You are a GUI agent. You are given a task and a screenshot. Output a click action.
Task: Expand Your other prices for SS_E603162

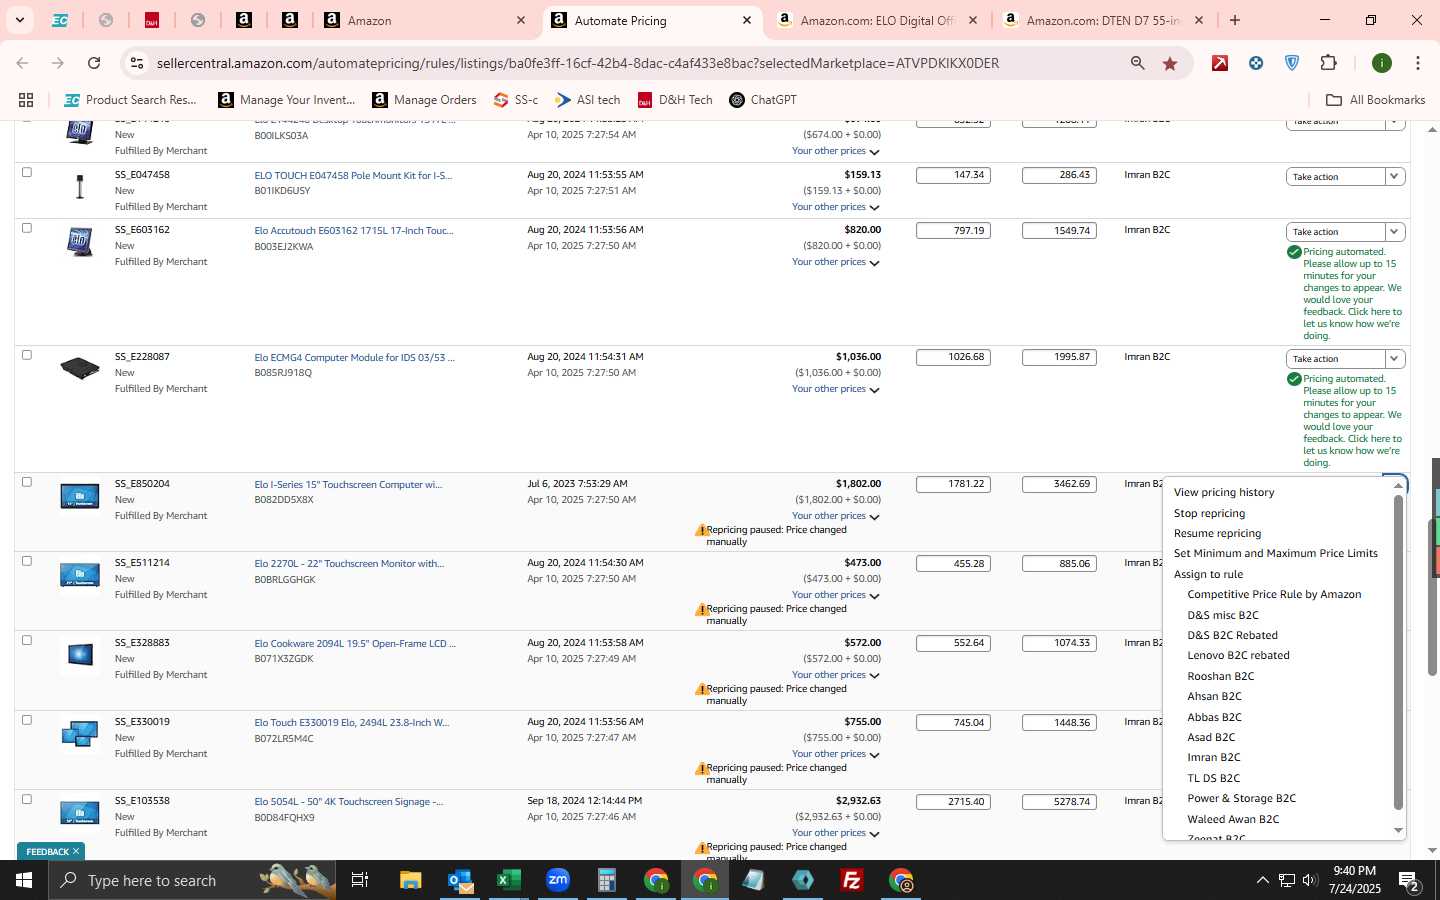(835, 262)
